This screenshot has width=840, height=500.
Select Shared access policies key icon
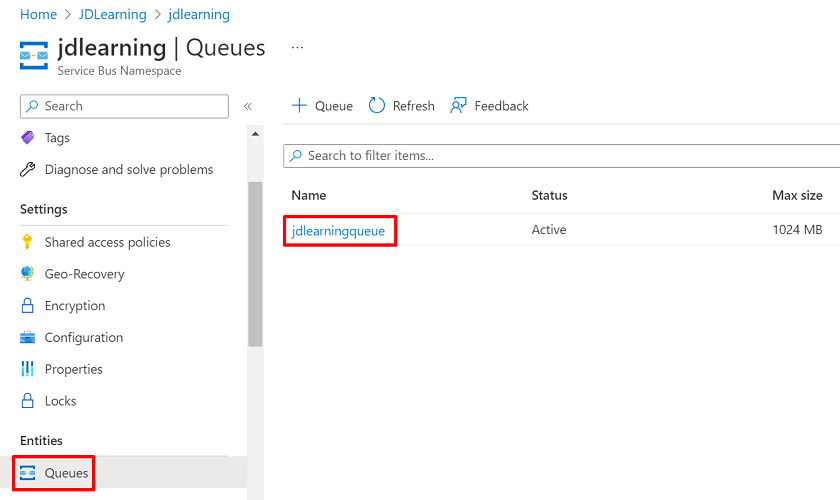click(27, 242)
